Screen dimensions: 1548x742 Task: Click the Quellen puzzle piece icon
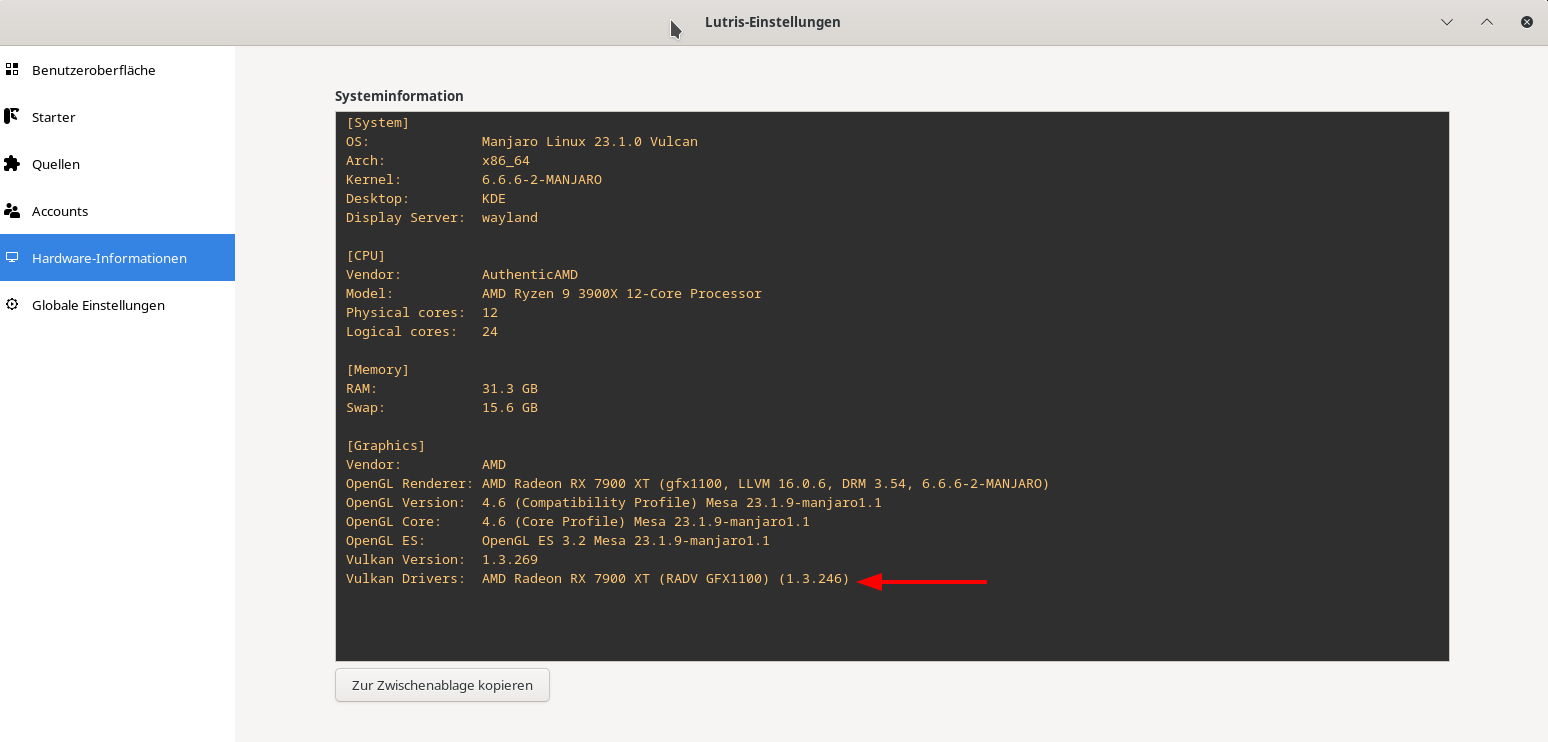click(x=12, y=163)
